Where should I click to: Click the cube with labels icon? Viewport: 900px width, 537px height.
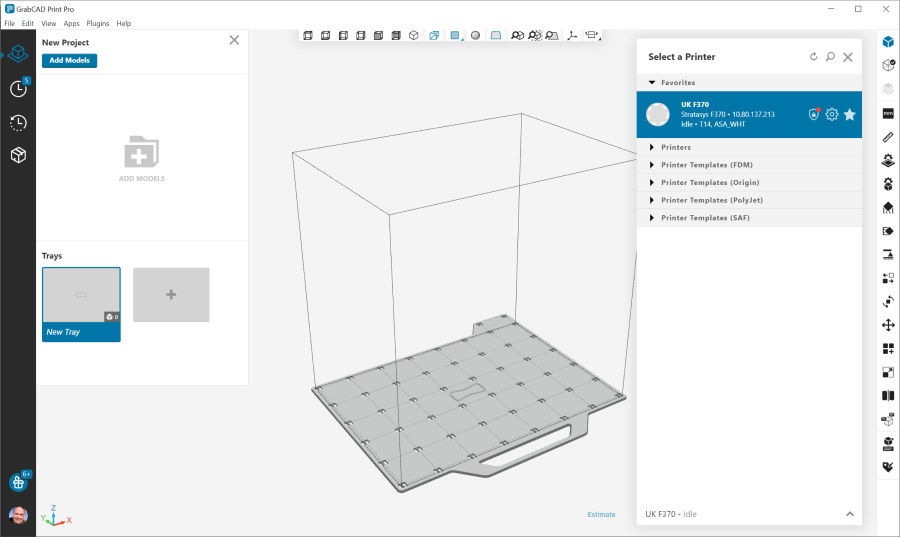888,420
